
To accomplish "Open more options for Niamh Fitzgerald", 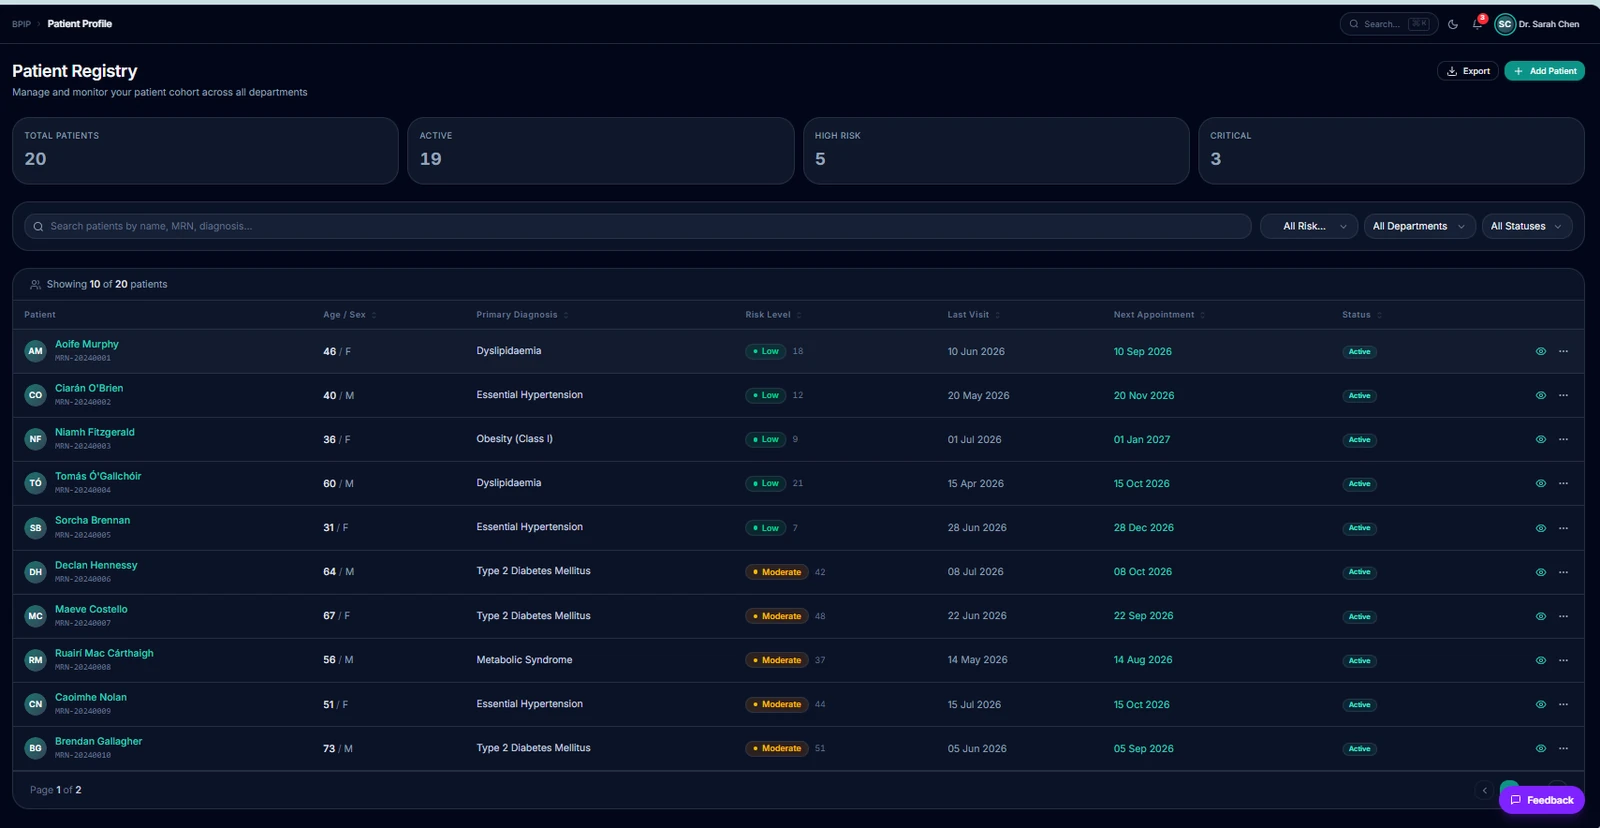I will 1564,439.
